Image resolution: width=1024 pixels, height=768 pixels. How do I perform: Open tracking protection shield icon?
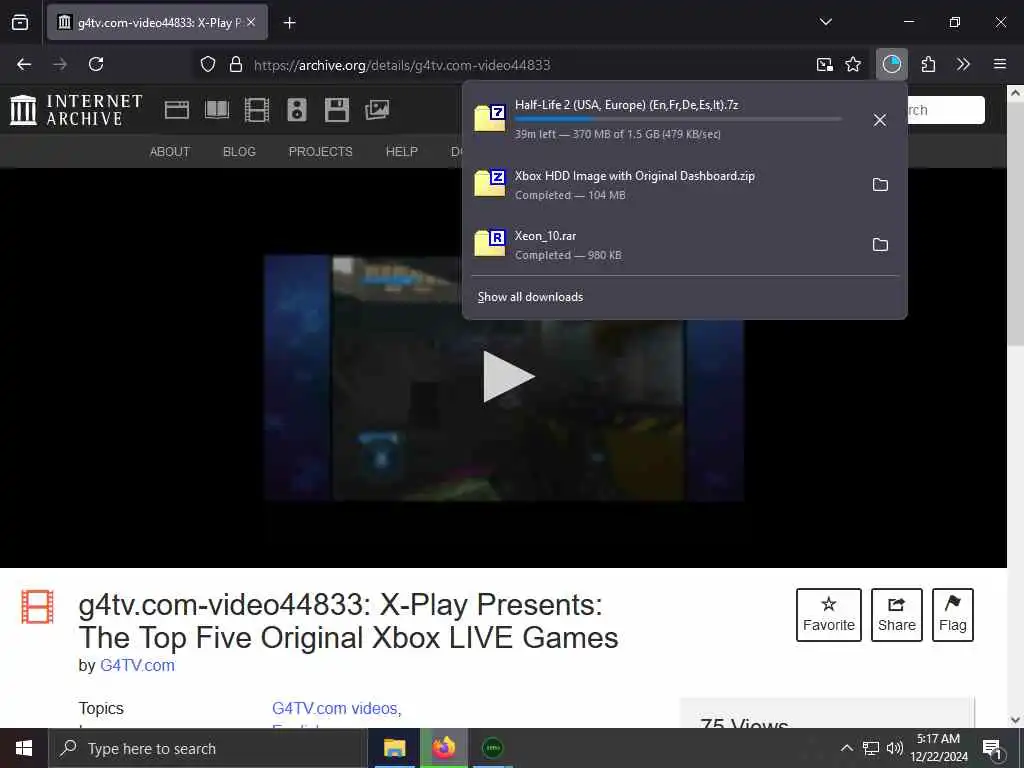pyautogui.click(x=208, y=64)
